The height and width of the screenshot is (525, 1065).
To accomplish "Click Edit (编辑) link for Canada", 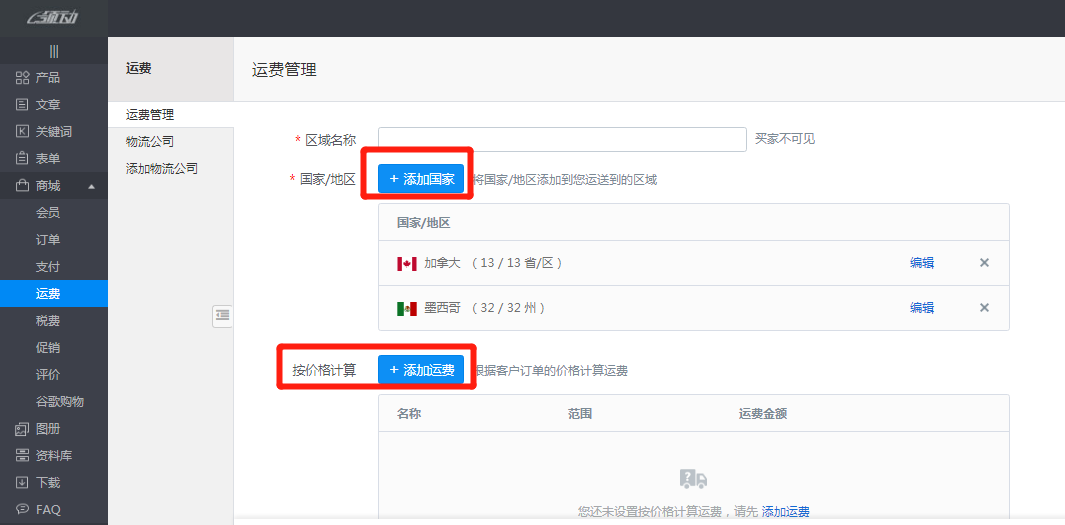I will tap(922, 263).
